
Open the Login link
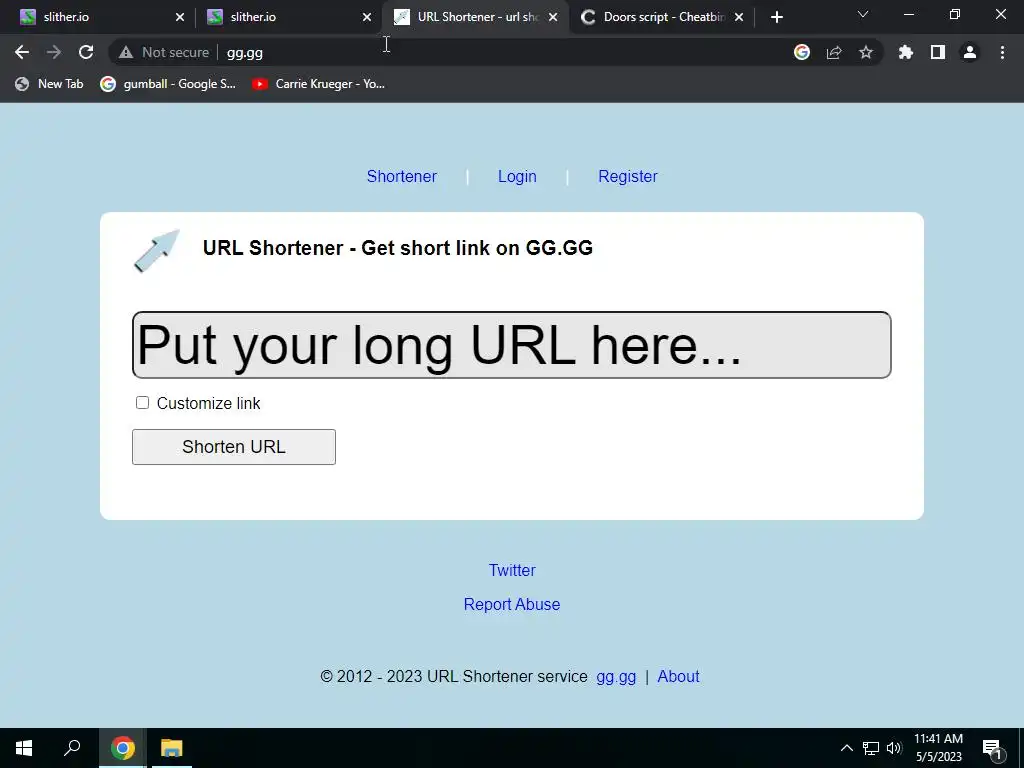point(517,176)
